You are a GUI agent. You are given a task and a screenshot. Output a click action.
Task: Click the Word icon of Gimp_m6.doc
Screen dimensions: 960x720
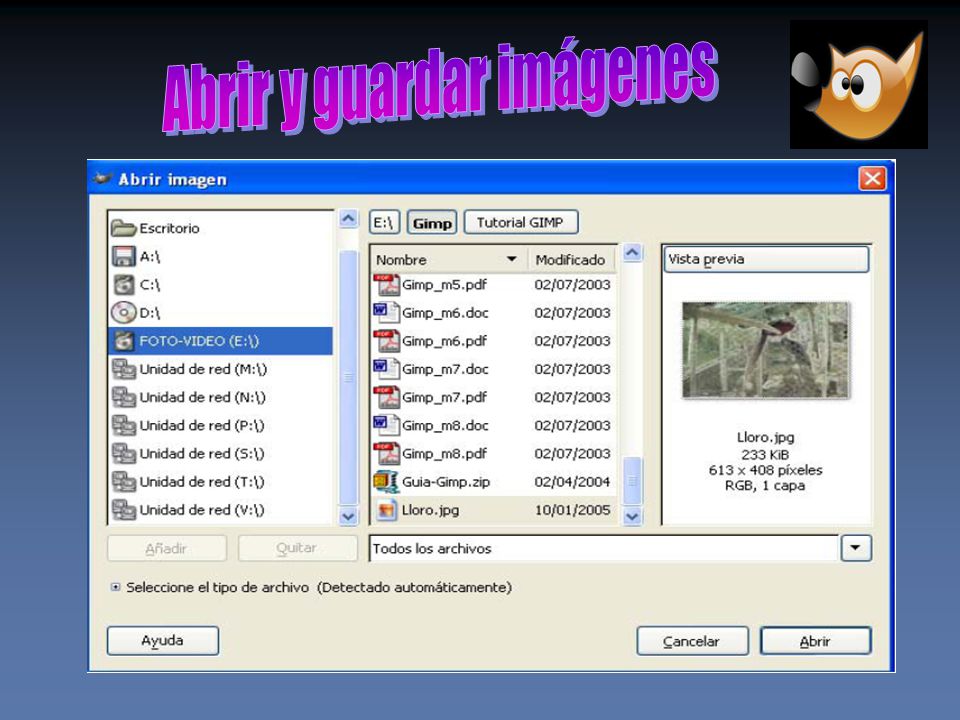pyautogui.click(x=386, y=312)
